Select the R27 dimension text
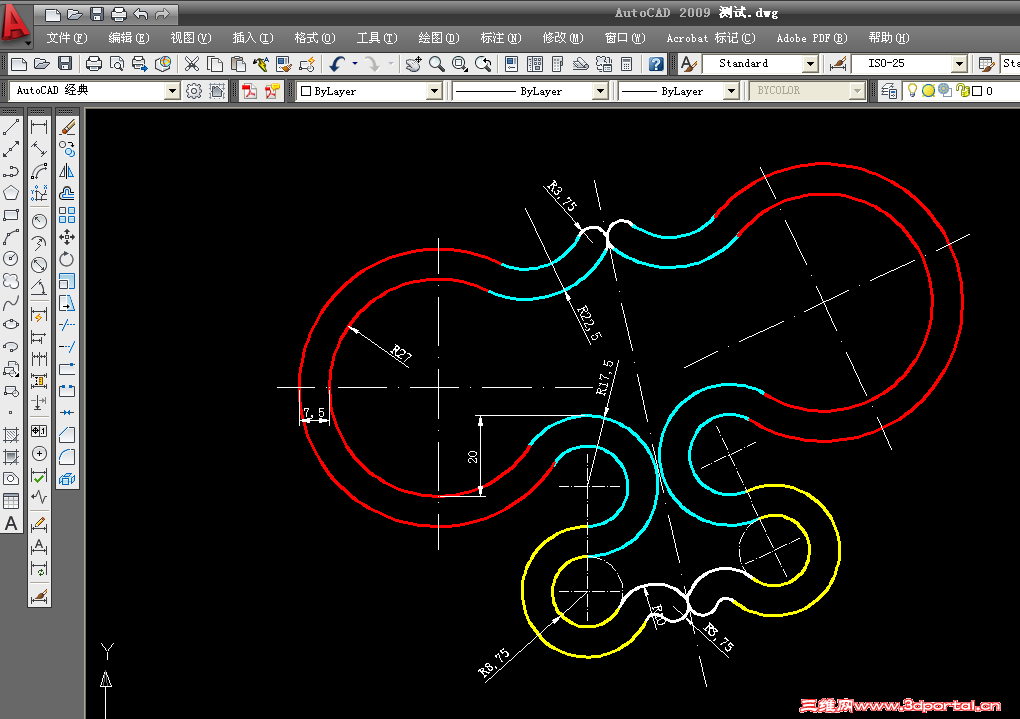Image resolution: width=1020 pixels, height=719 pixels. pos(401,354)
